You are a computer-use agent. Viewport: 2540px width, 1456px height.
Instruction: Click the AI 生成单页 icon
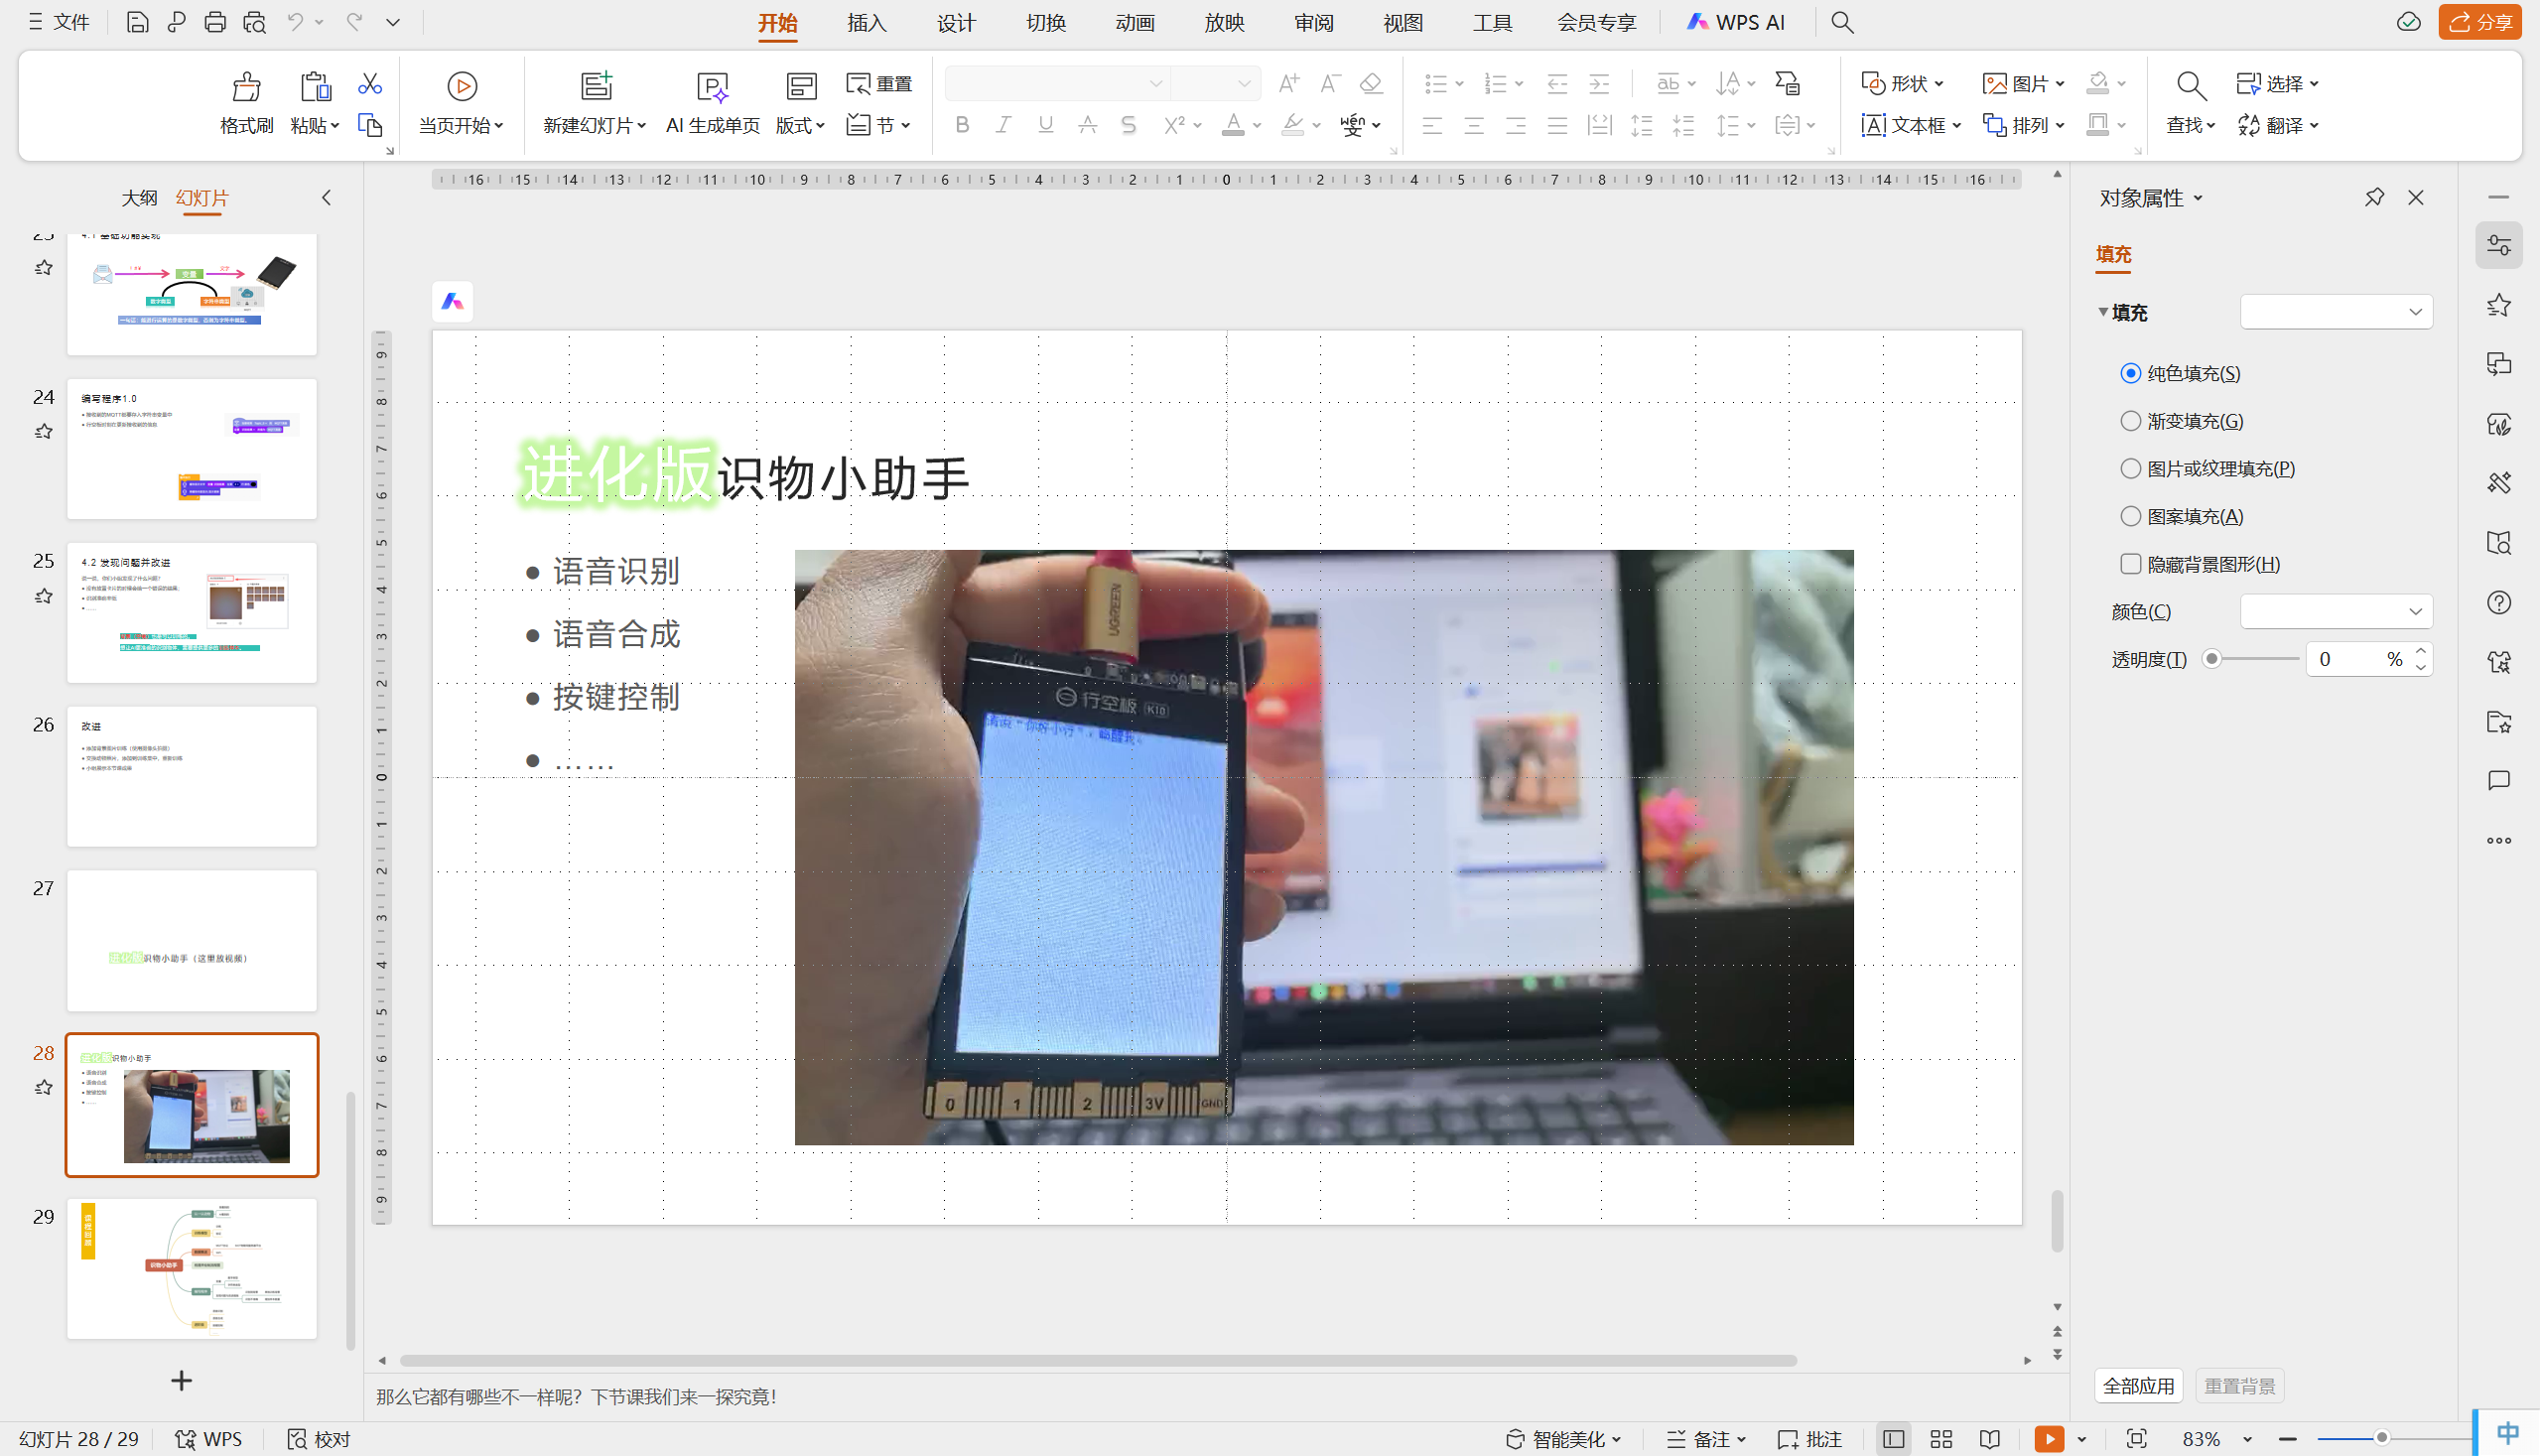pos(712,88)
